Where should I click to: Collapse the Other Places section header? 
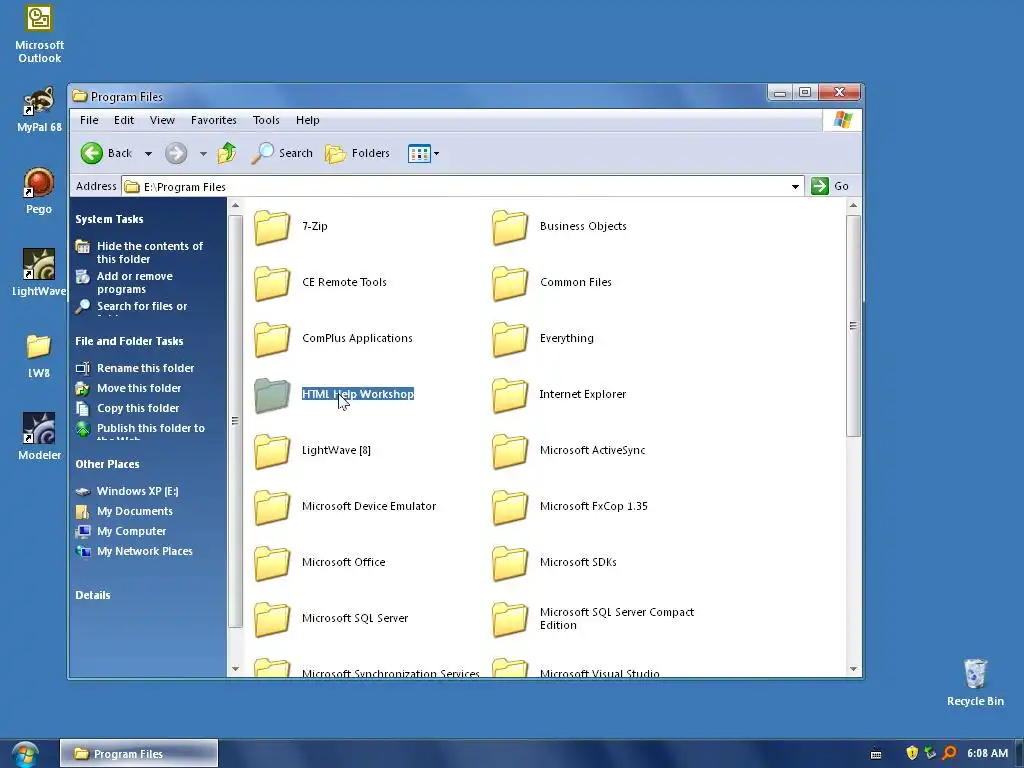[x=107, y=464]
